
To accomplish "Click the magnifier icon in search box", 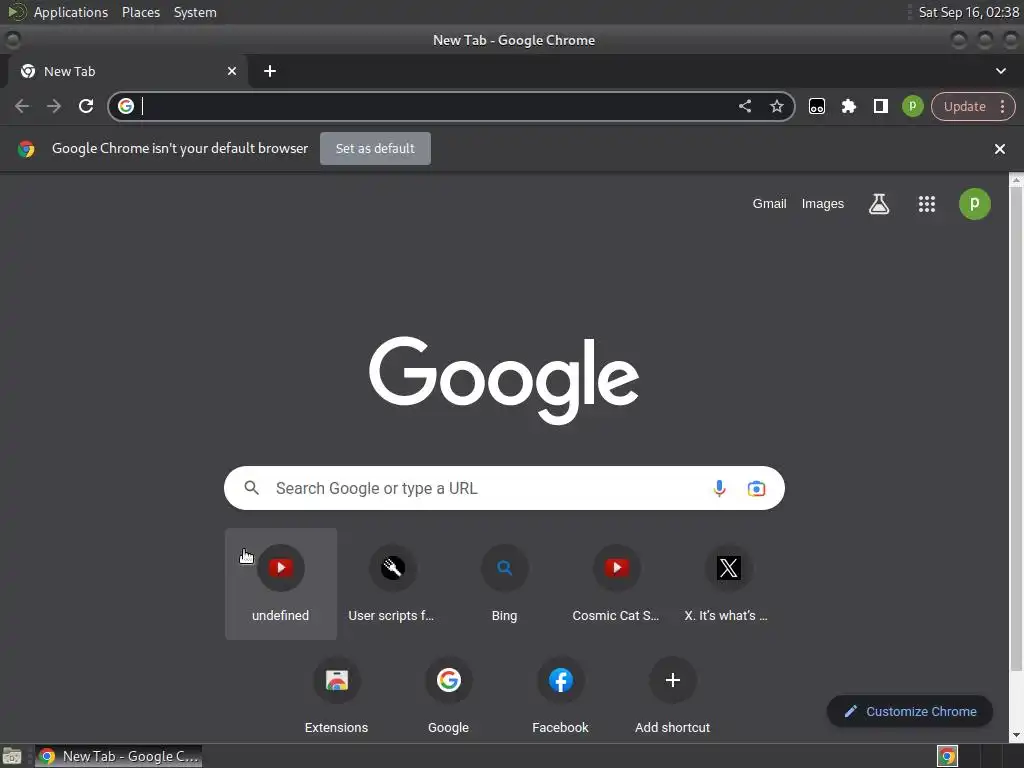I will [251, 488].
